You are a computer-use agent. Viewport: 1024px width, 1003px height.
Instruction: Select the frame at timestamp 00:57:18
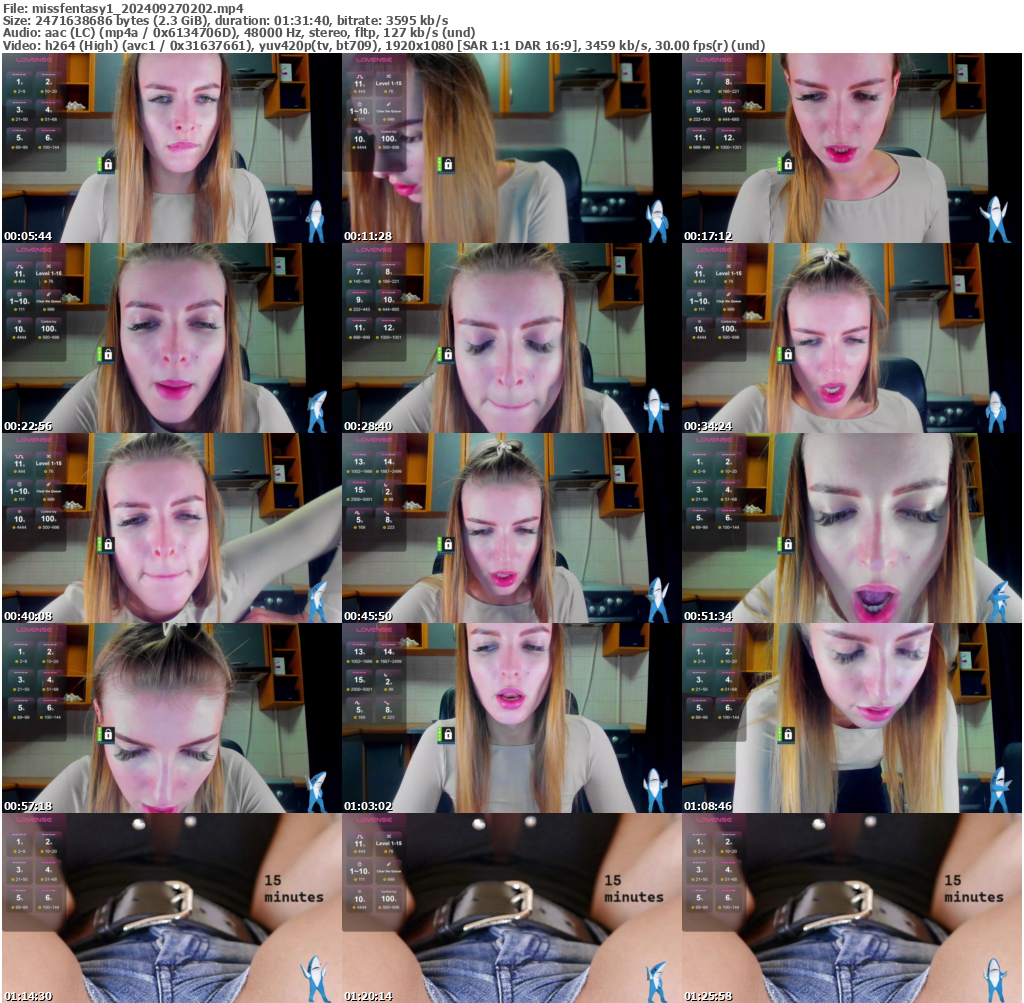tap(171, 718)
